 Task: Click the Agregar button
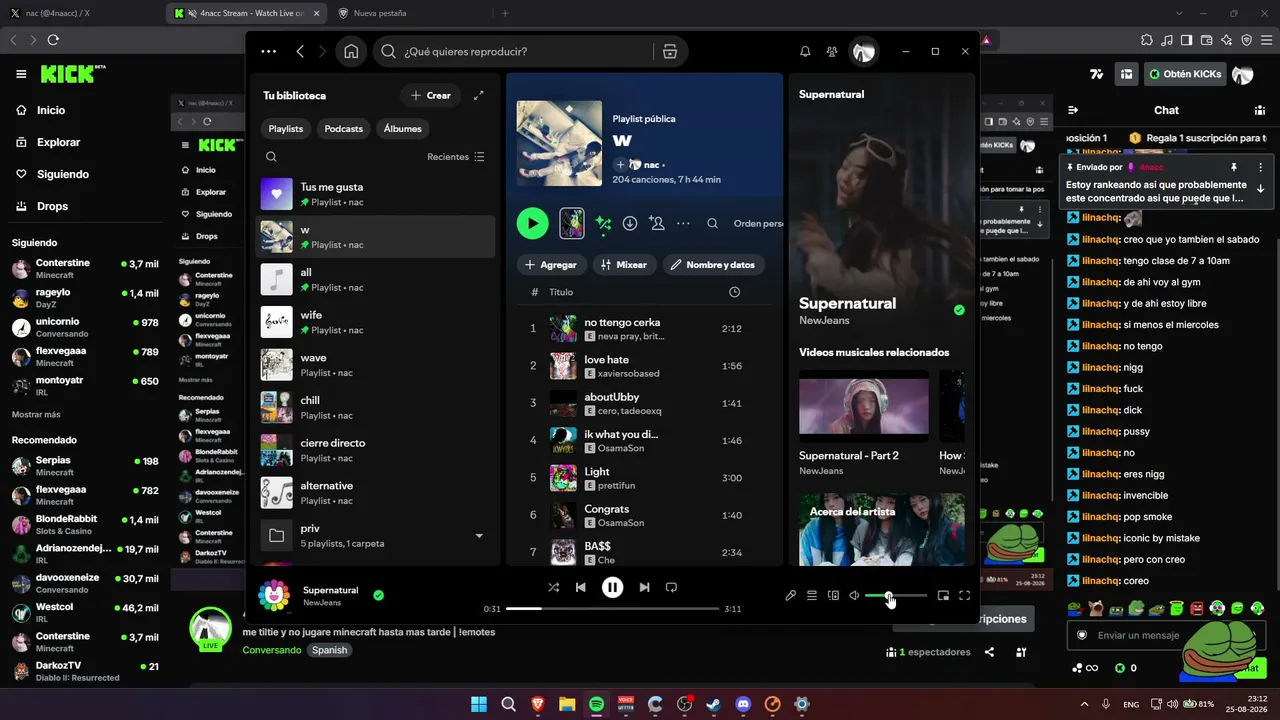point(552,265)
